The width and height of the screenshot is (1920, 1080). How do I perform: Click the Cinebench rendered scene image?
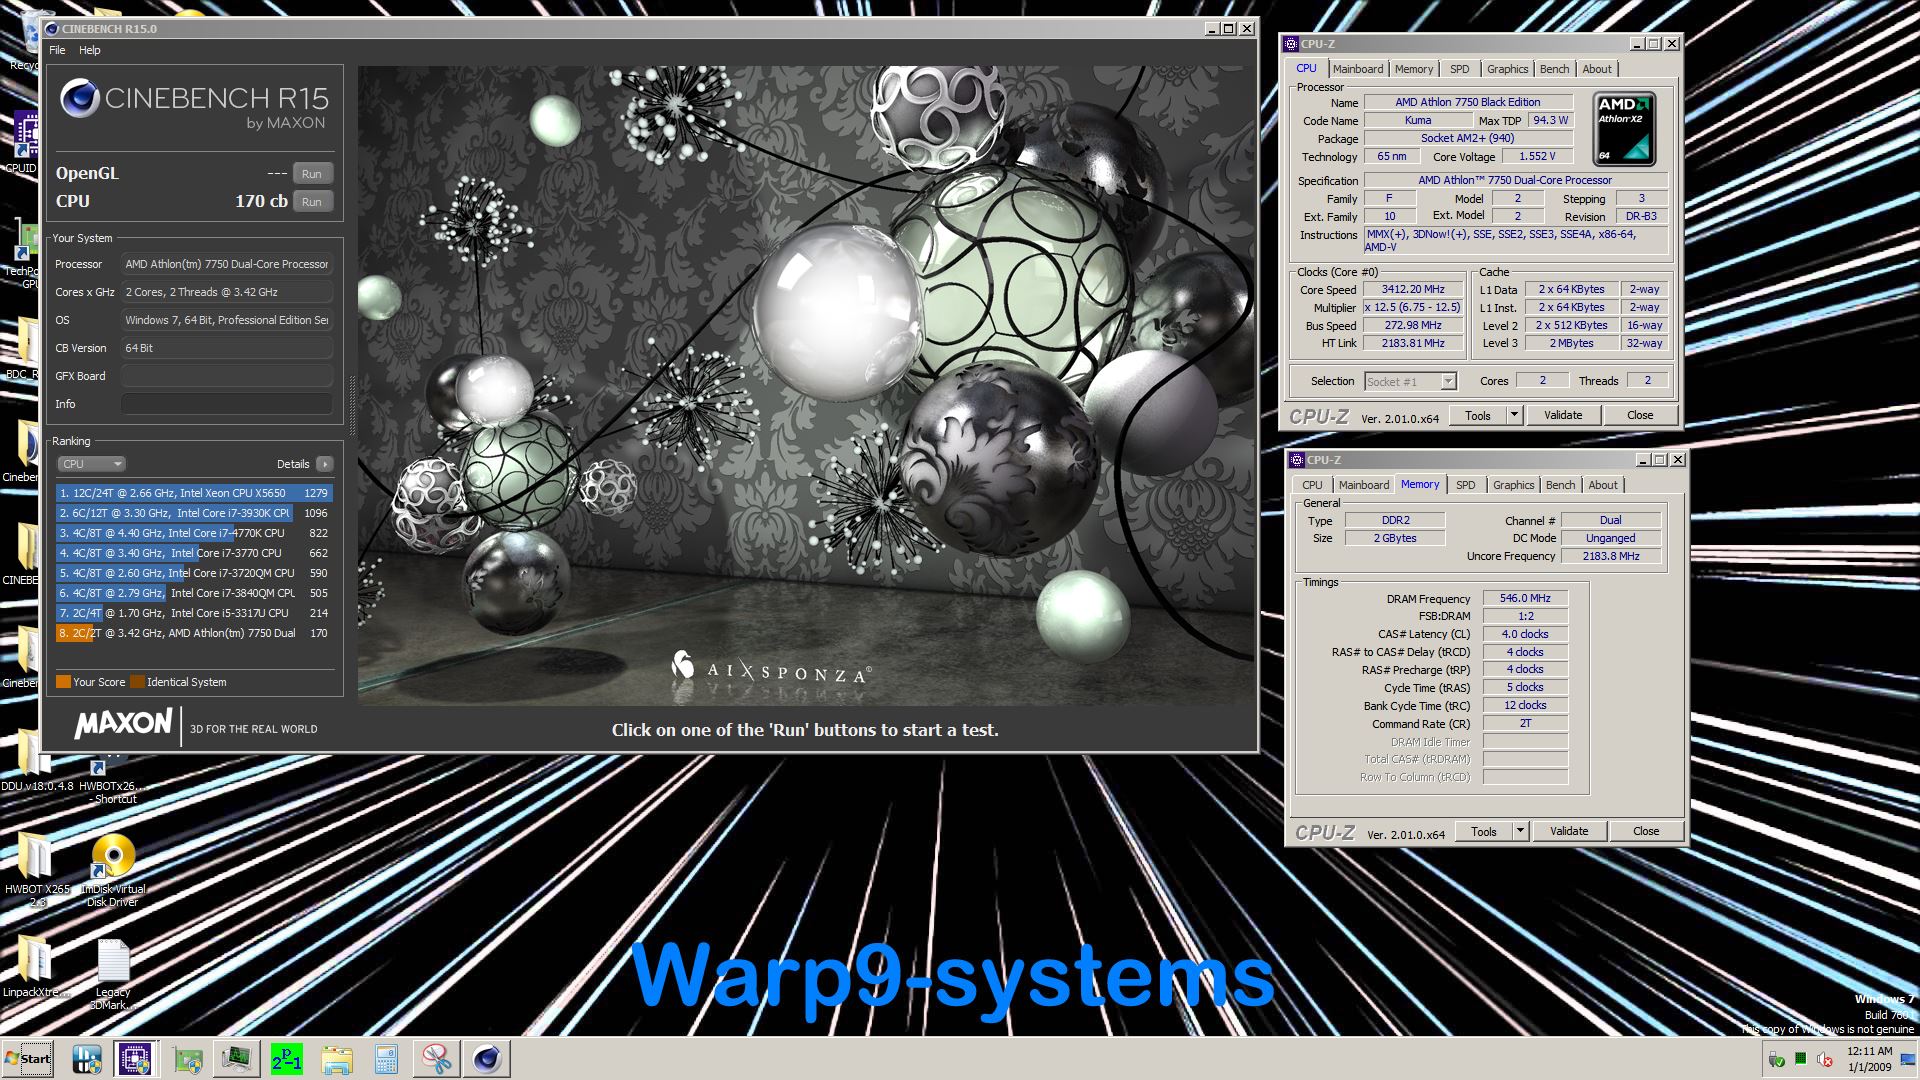[806, 386]
